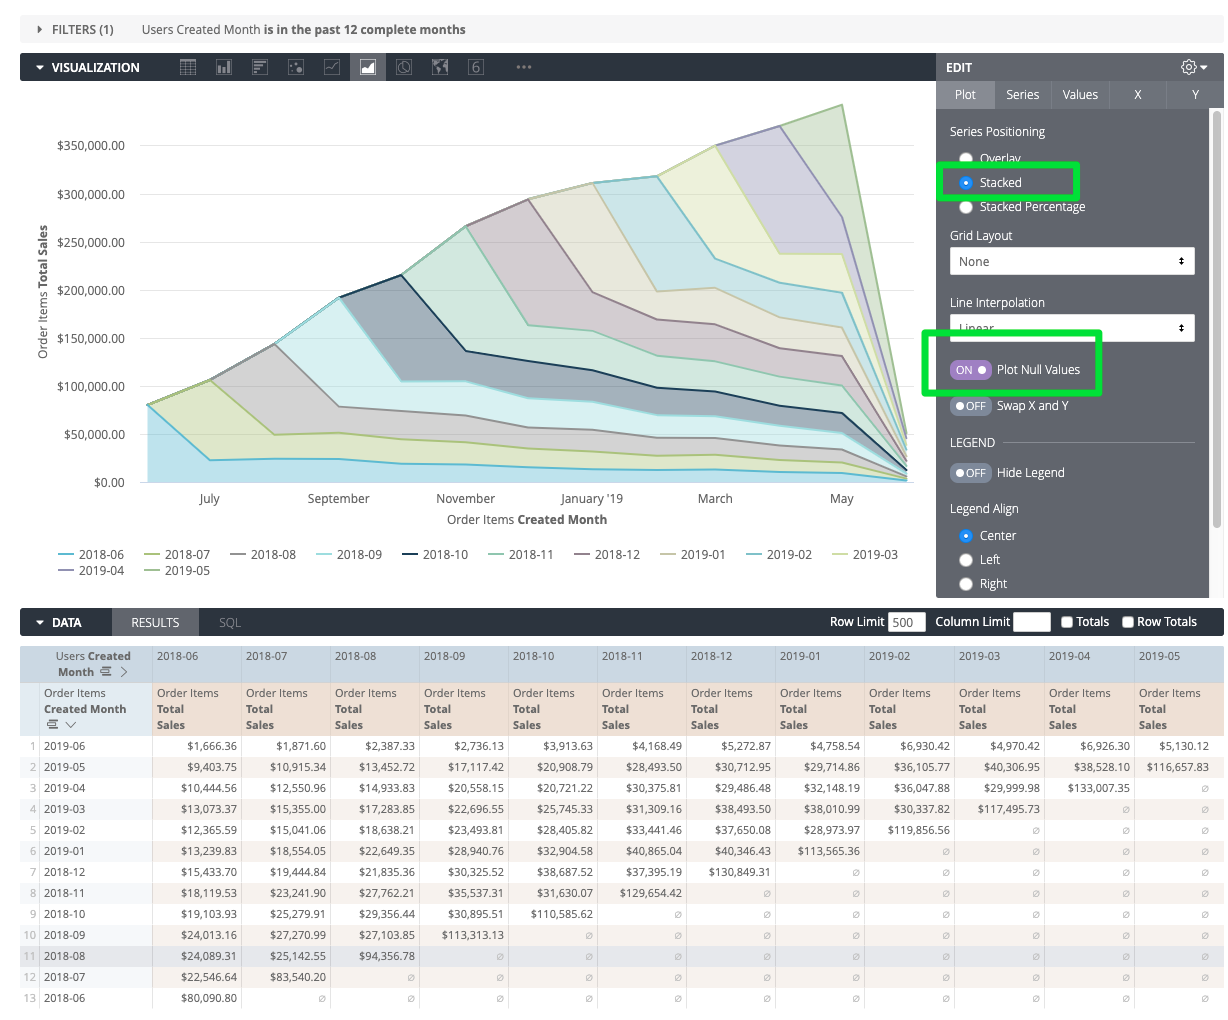Select the Single Value visualization icon
The height and width of the screenshot is (1020, 1228).
pos(476,67)
